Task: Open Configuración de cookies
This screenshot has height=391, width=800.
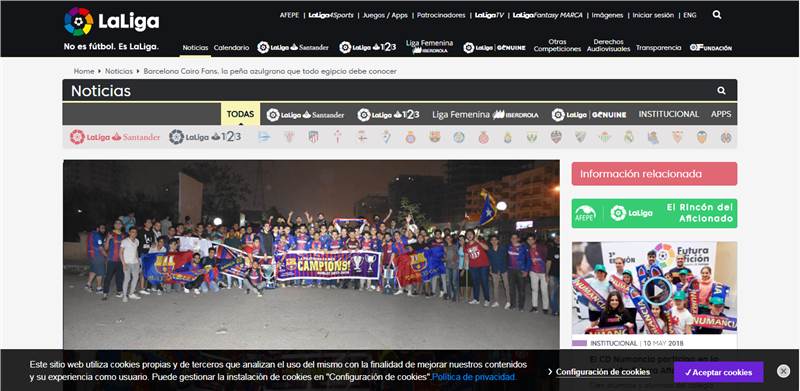Action: point(603,372)
